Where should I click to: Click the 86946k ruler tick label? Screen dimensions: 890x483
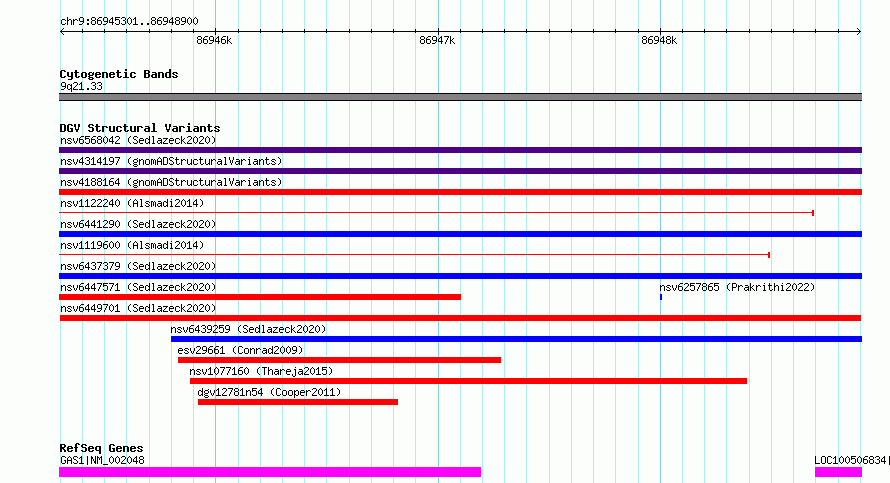pyautogui.click(x=214, y=41)
